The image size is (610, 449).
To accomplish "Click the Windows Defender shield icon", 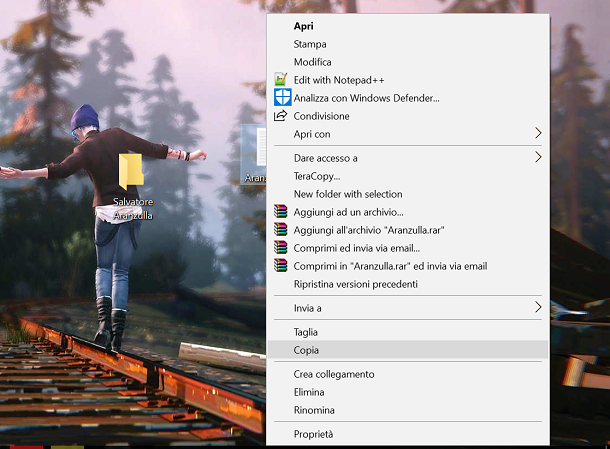I will [x=282, y=97].
